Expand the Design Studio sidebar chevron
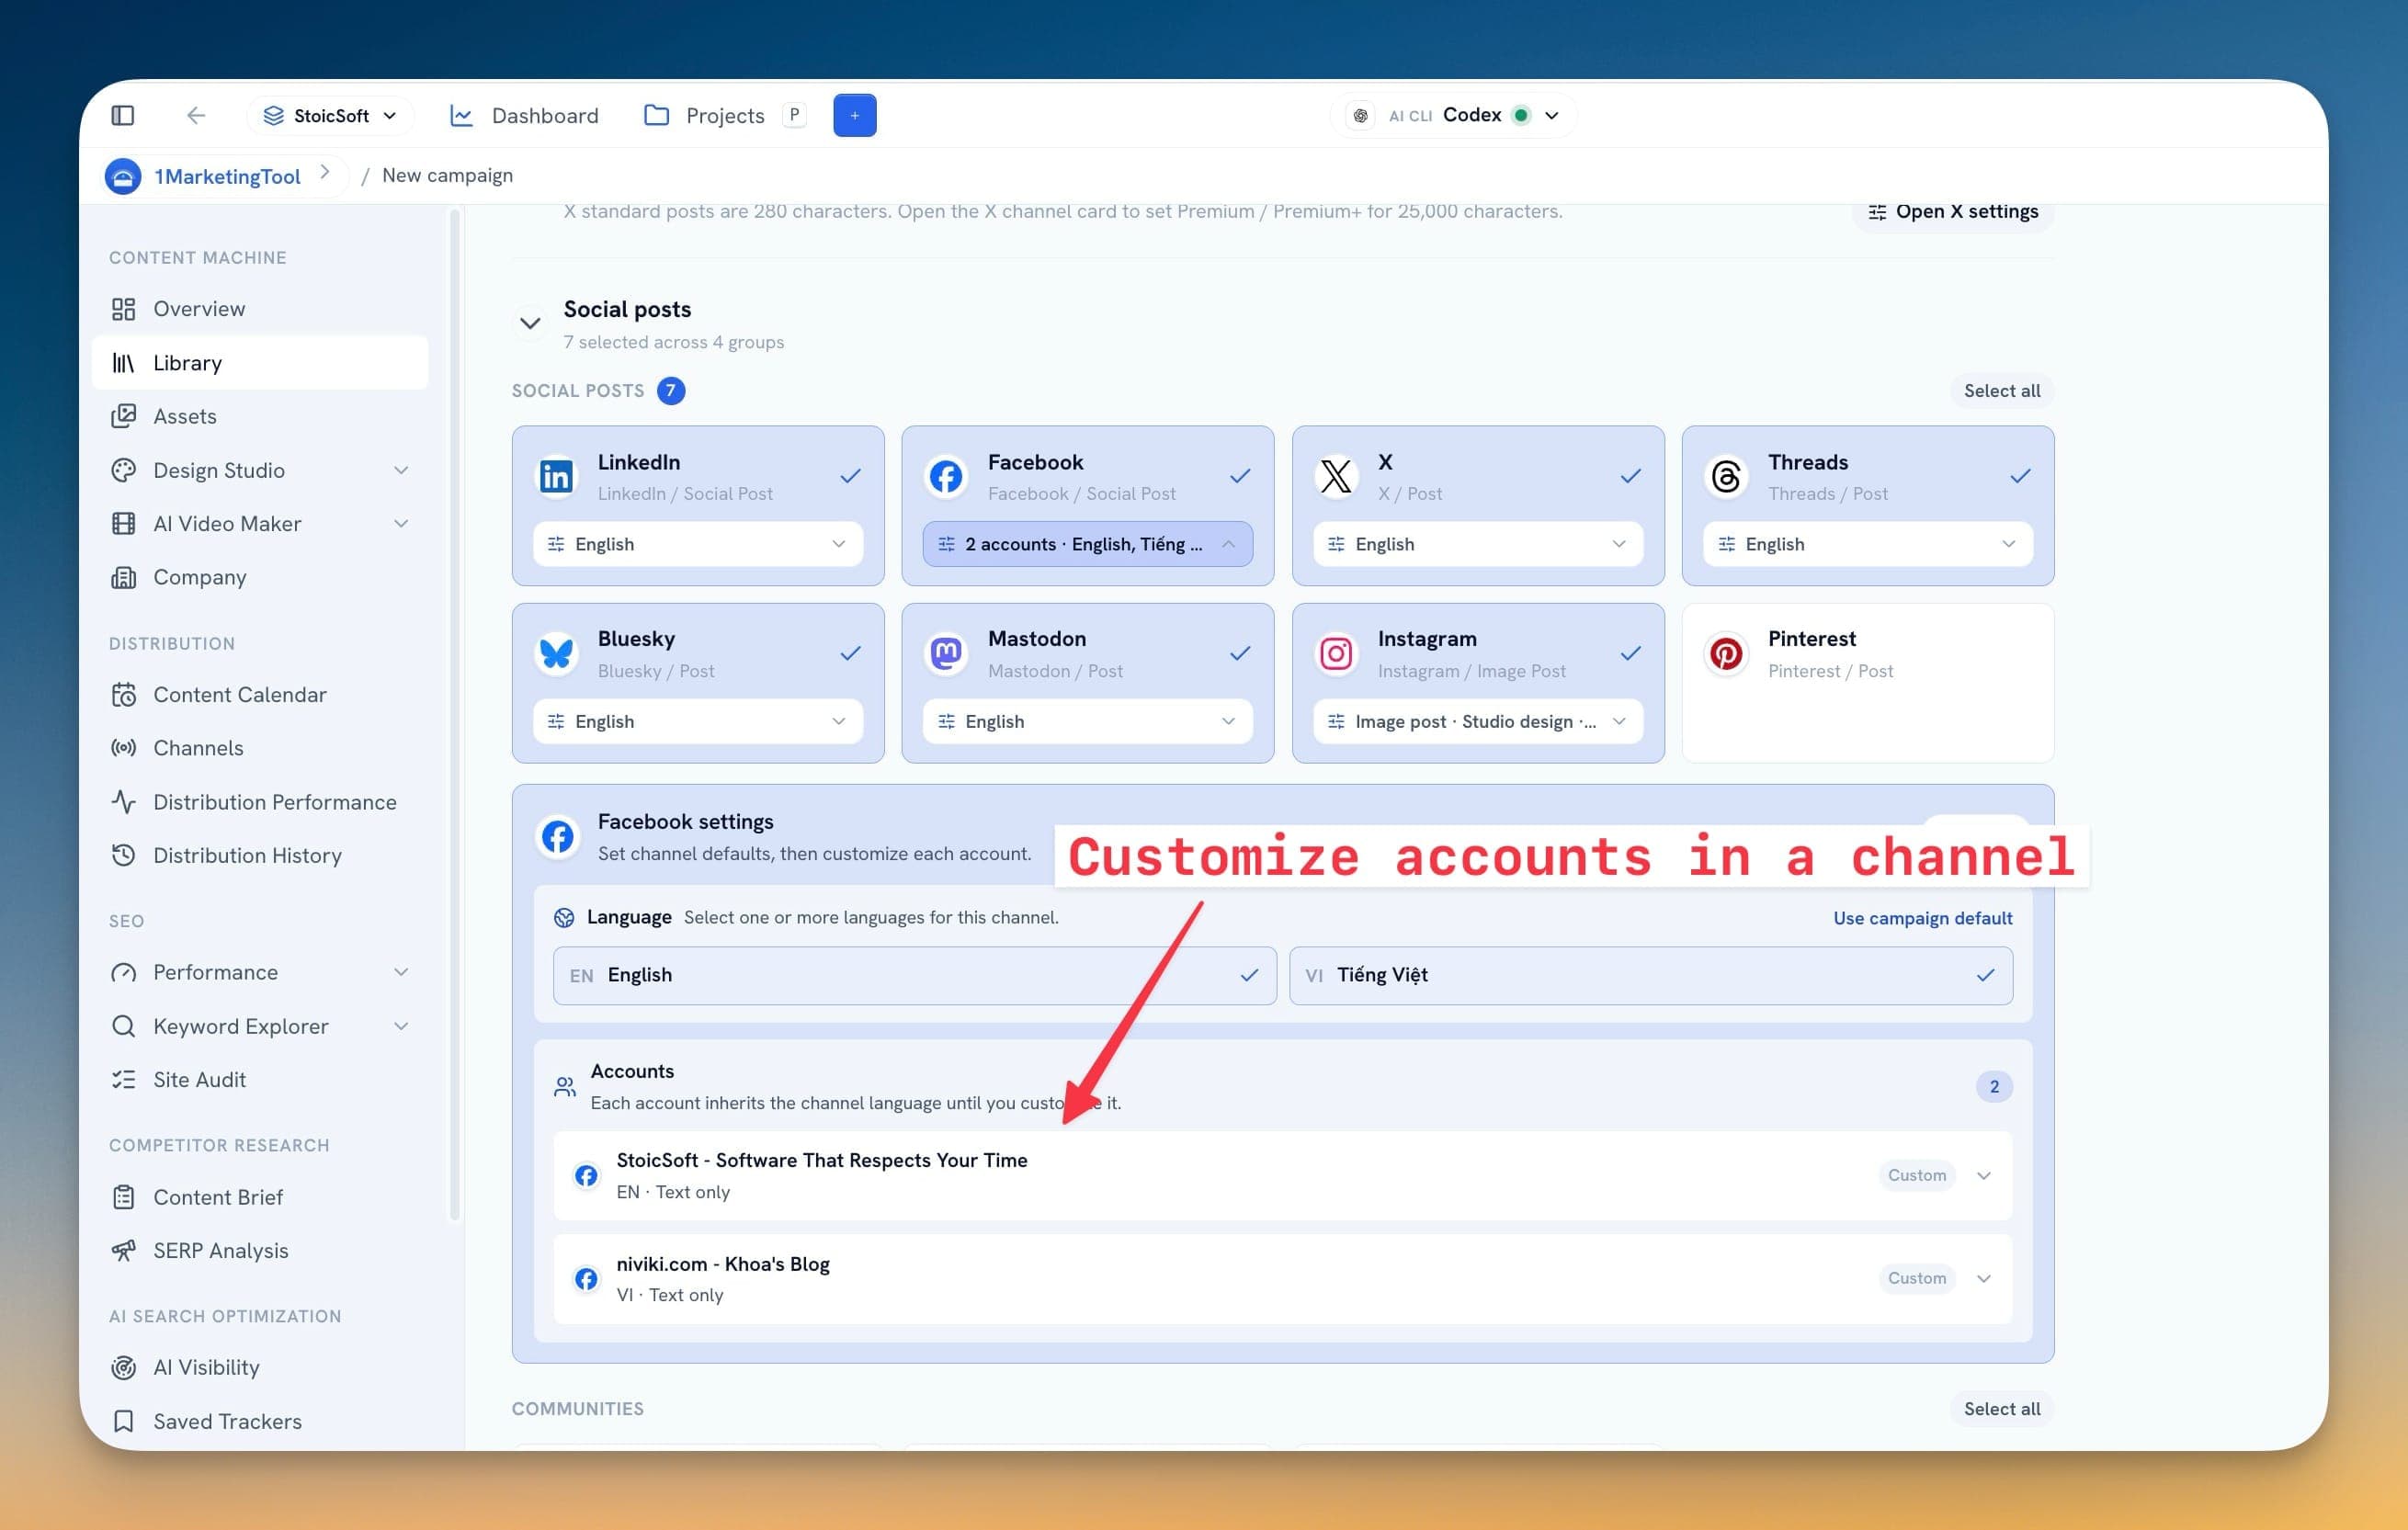Image resolution: width=2408 pixels, height=1530 pixels. (x=401, y=470)
